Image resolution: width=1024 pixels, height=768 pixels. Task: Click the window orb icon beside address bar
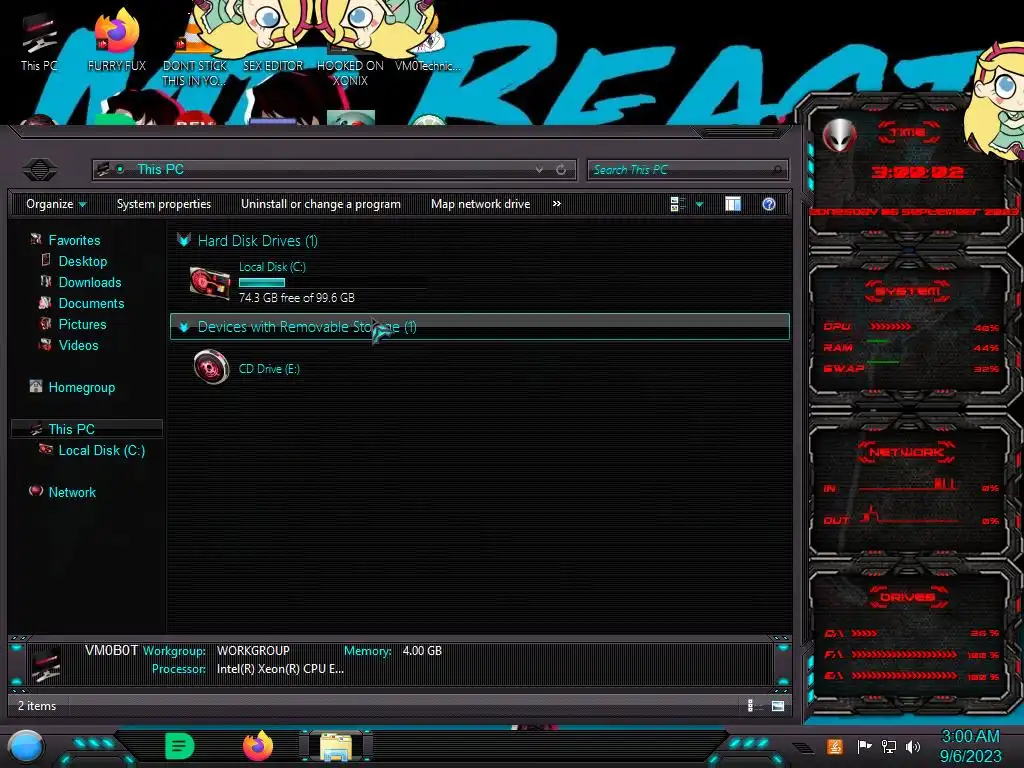coord(40,170)
